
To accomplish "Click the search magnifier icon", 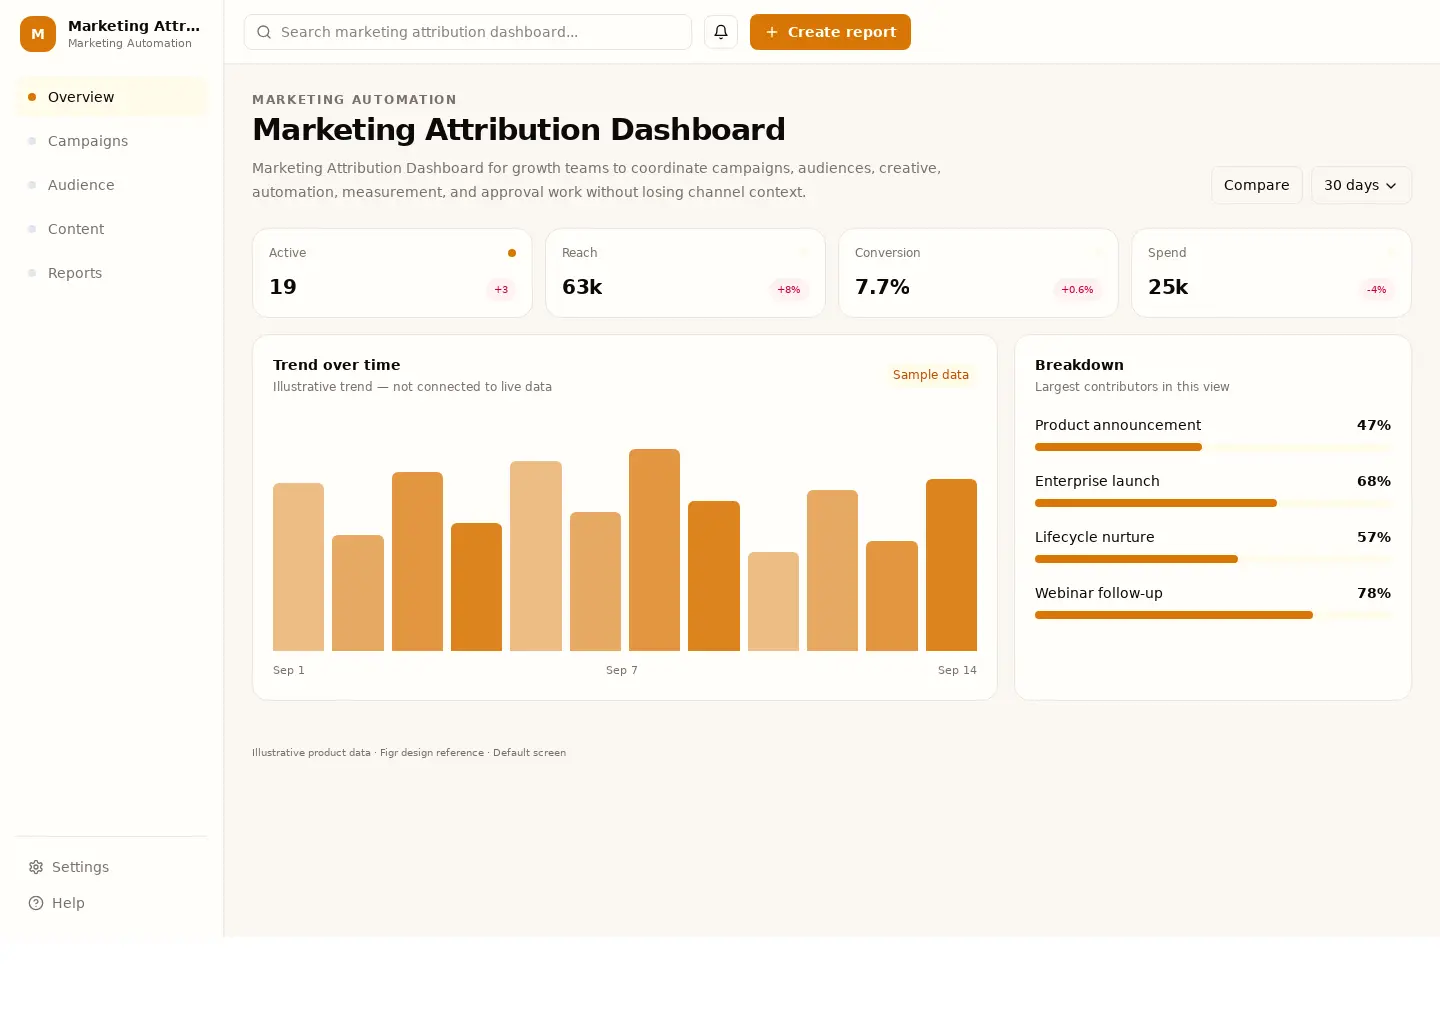I will pyautogui.click(x=264, y=32).
